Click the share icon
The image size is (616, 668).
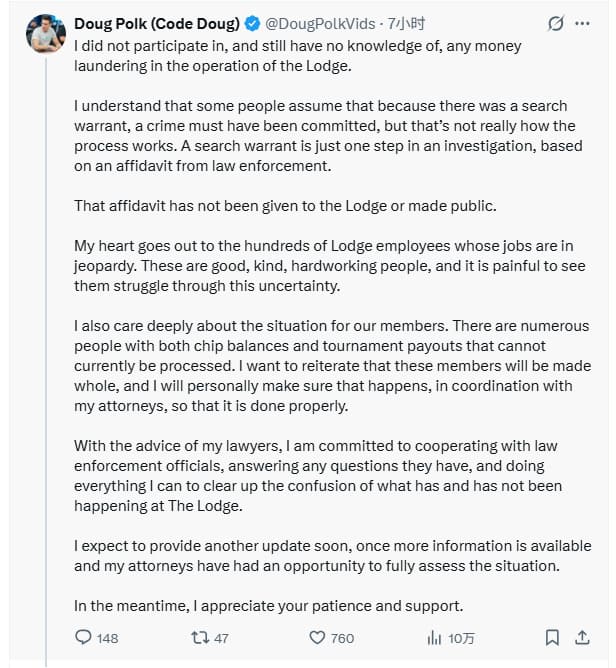pos(582,637)
